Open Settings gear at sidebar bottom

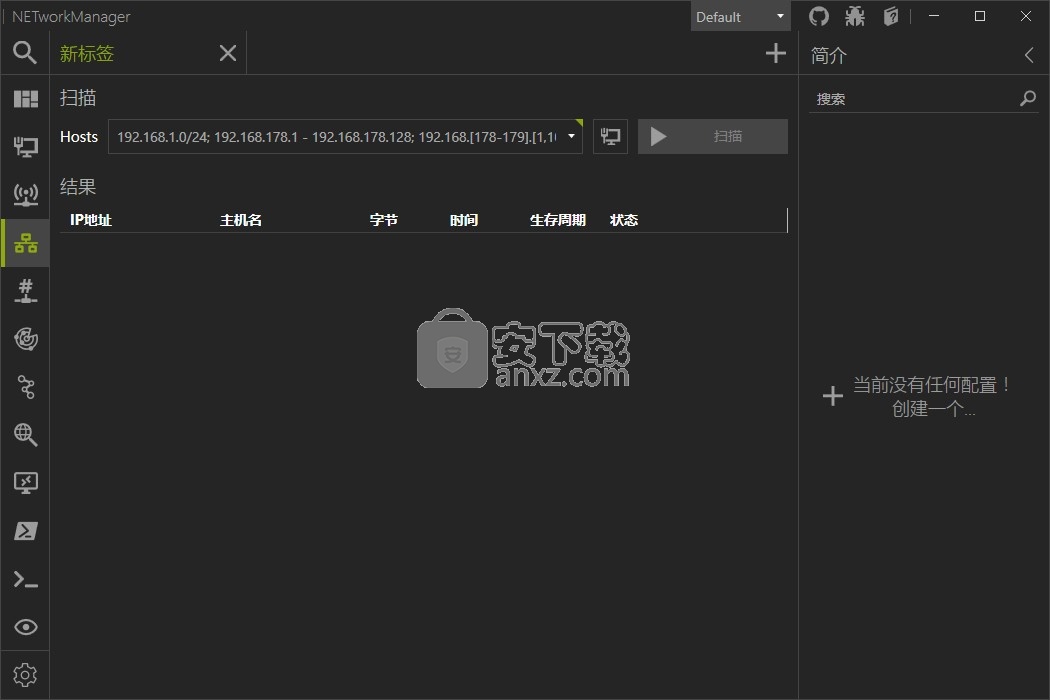coord(25,675)
